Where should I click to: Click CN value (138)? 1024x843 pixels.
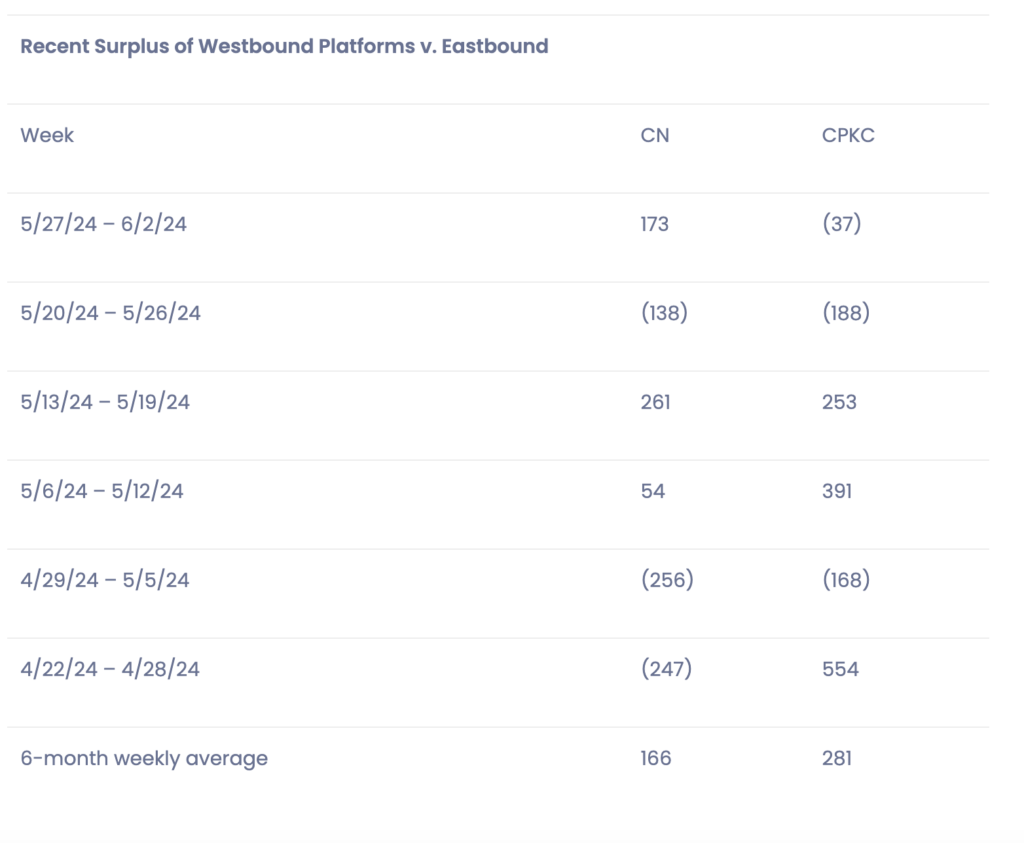(x=664, y=313)
